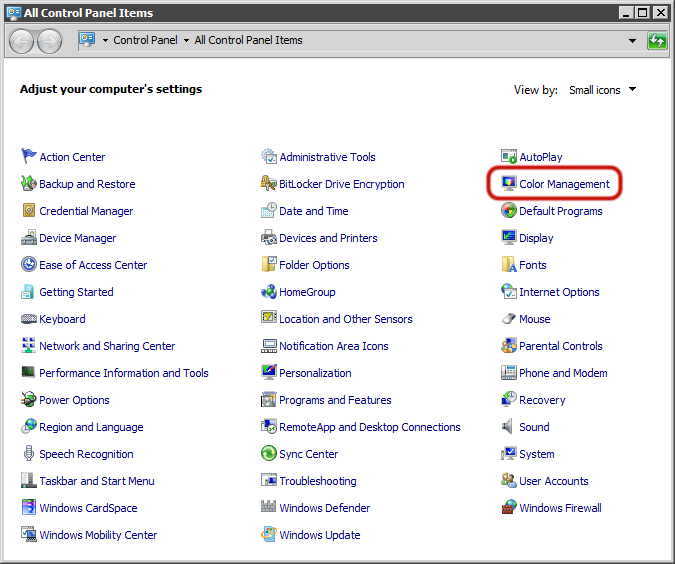The height and width of the screenshot is (564, 675).
Task: Click the Default Programs icon
Action: [x=508, y=211]
